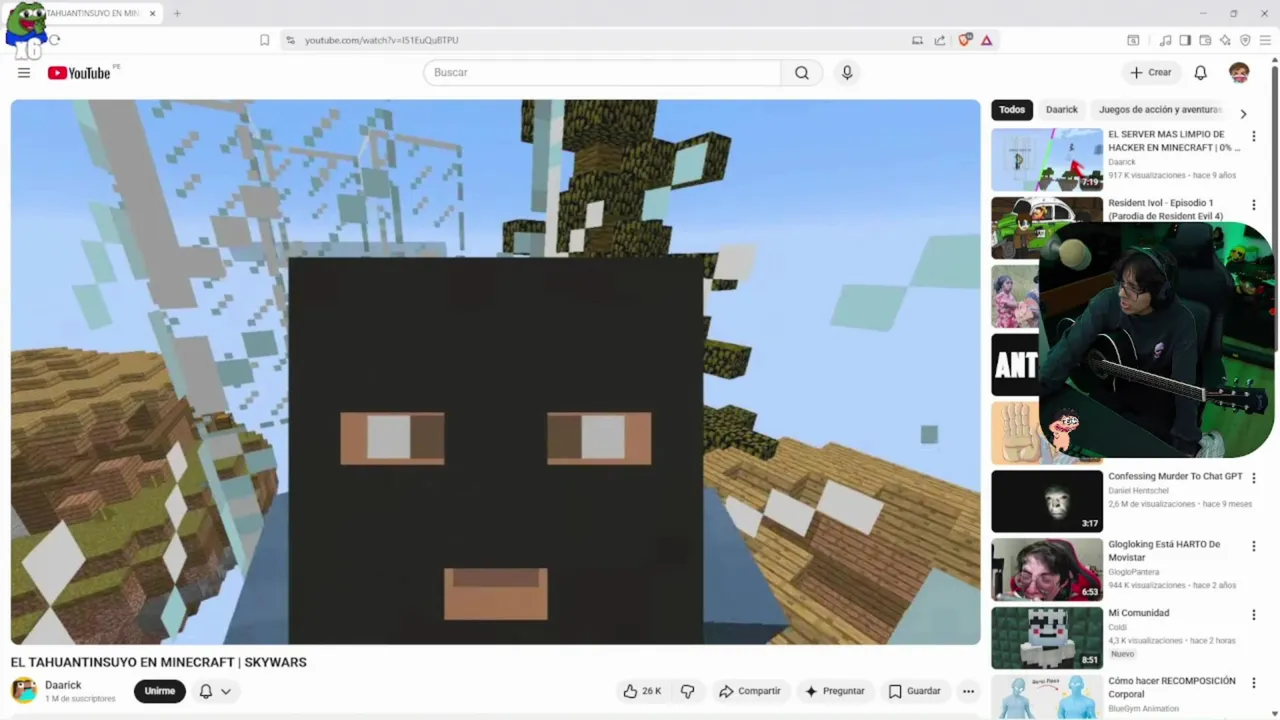
Task: Open options menu for Mi Comunidad video
Action: pyautogui.click(x=1253, y=615)
